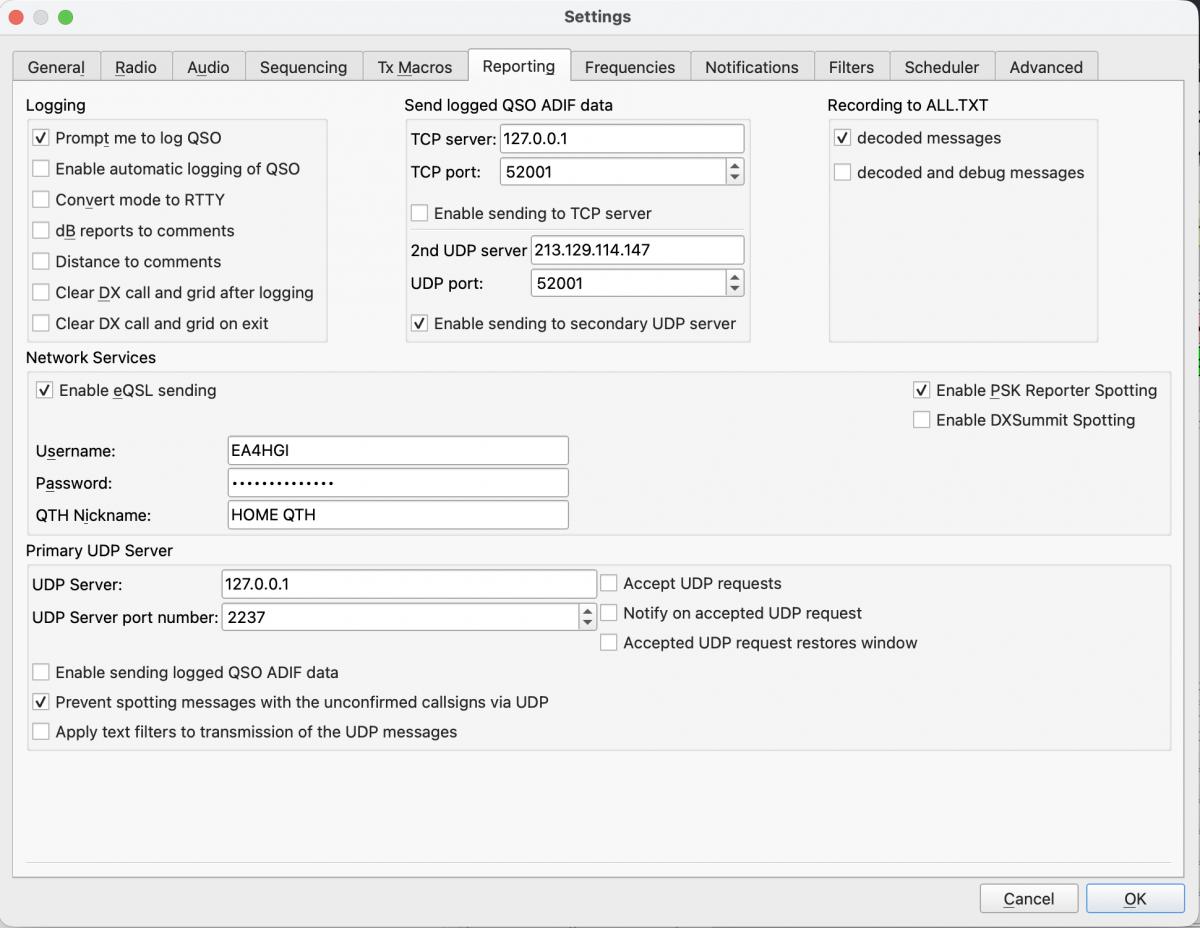Toggle Enable sending to TCP server
This screenshot has height=928, width=1200.
(420, 213)
